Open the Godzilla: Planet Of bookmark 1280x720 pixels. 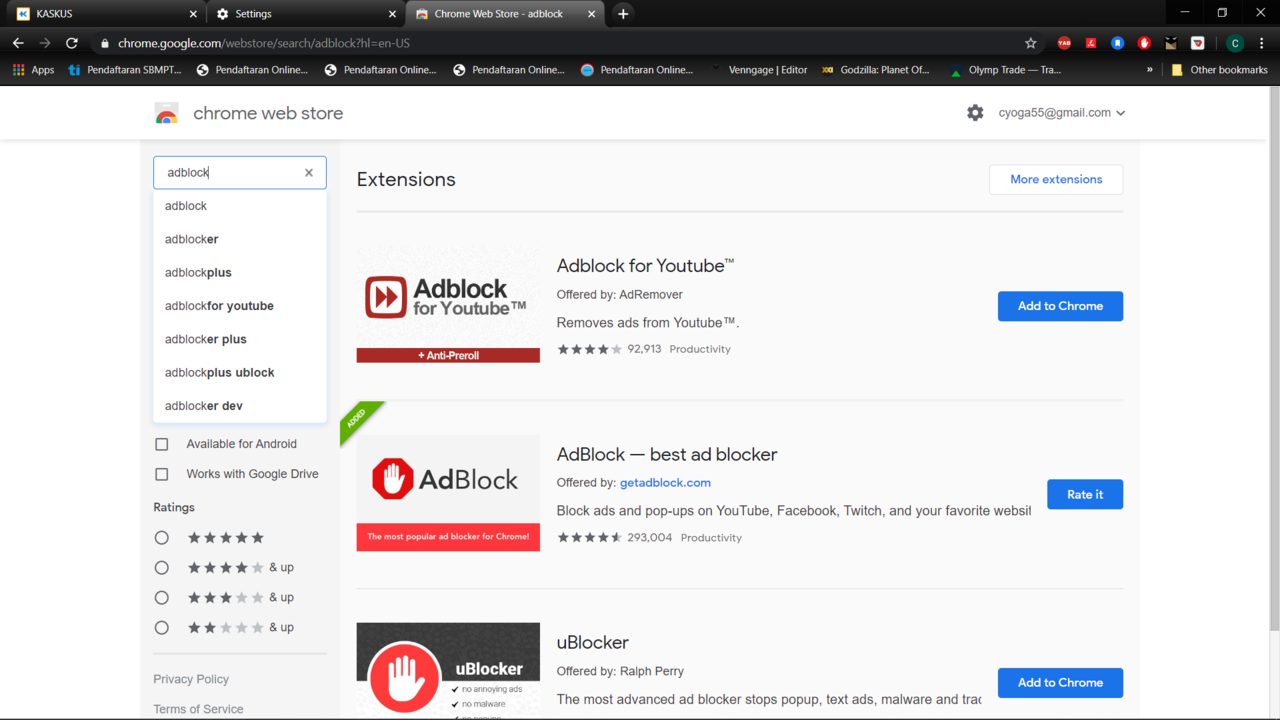point(875,70)
